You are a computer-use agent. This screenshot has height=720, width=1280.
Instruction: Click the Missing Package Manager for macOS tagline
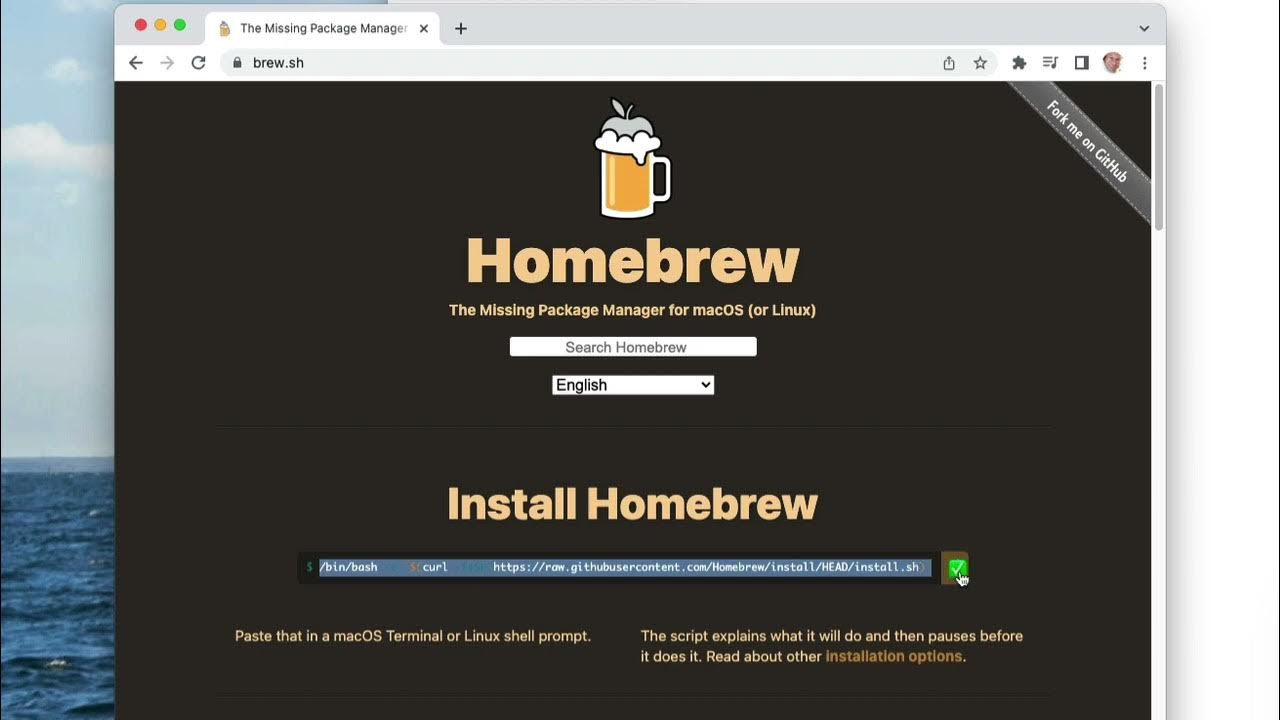coord(632,310)
